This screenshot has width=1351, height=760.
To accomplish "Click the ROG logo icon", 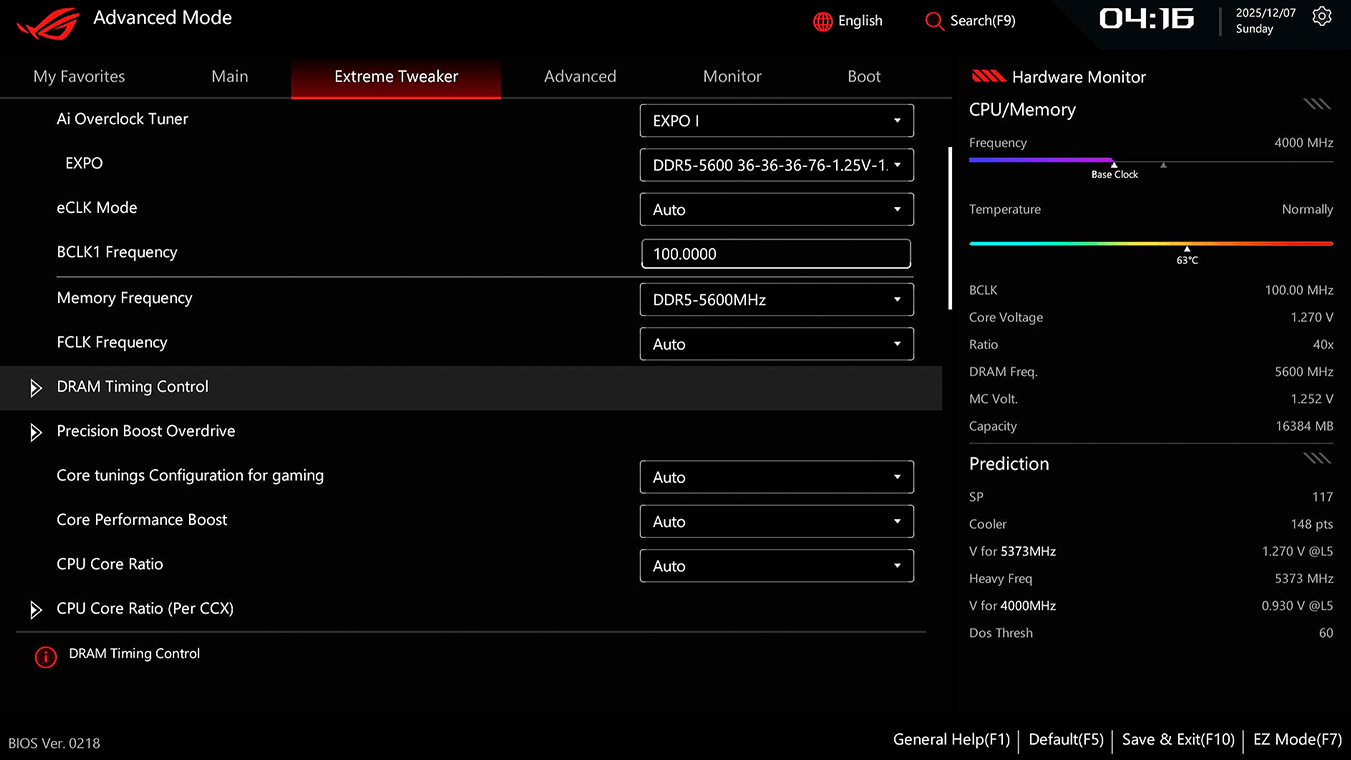I will pos(48,24).
